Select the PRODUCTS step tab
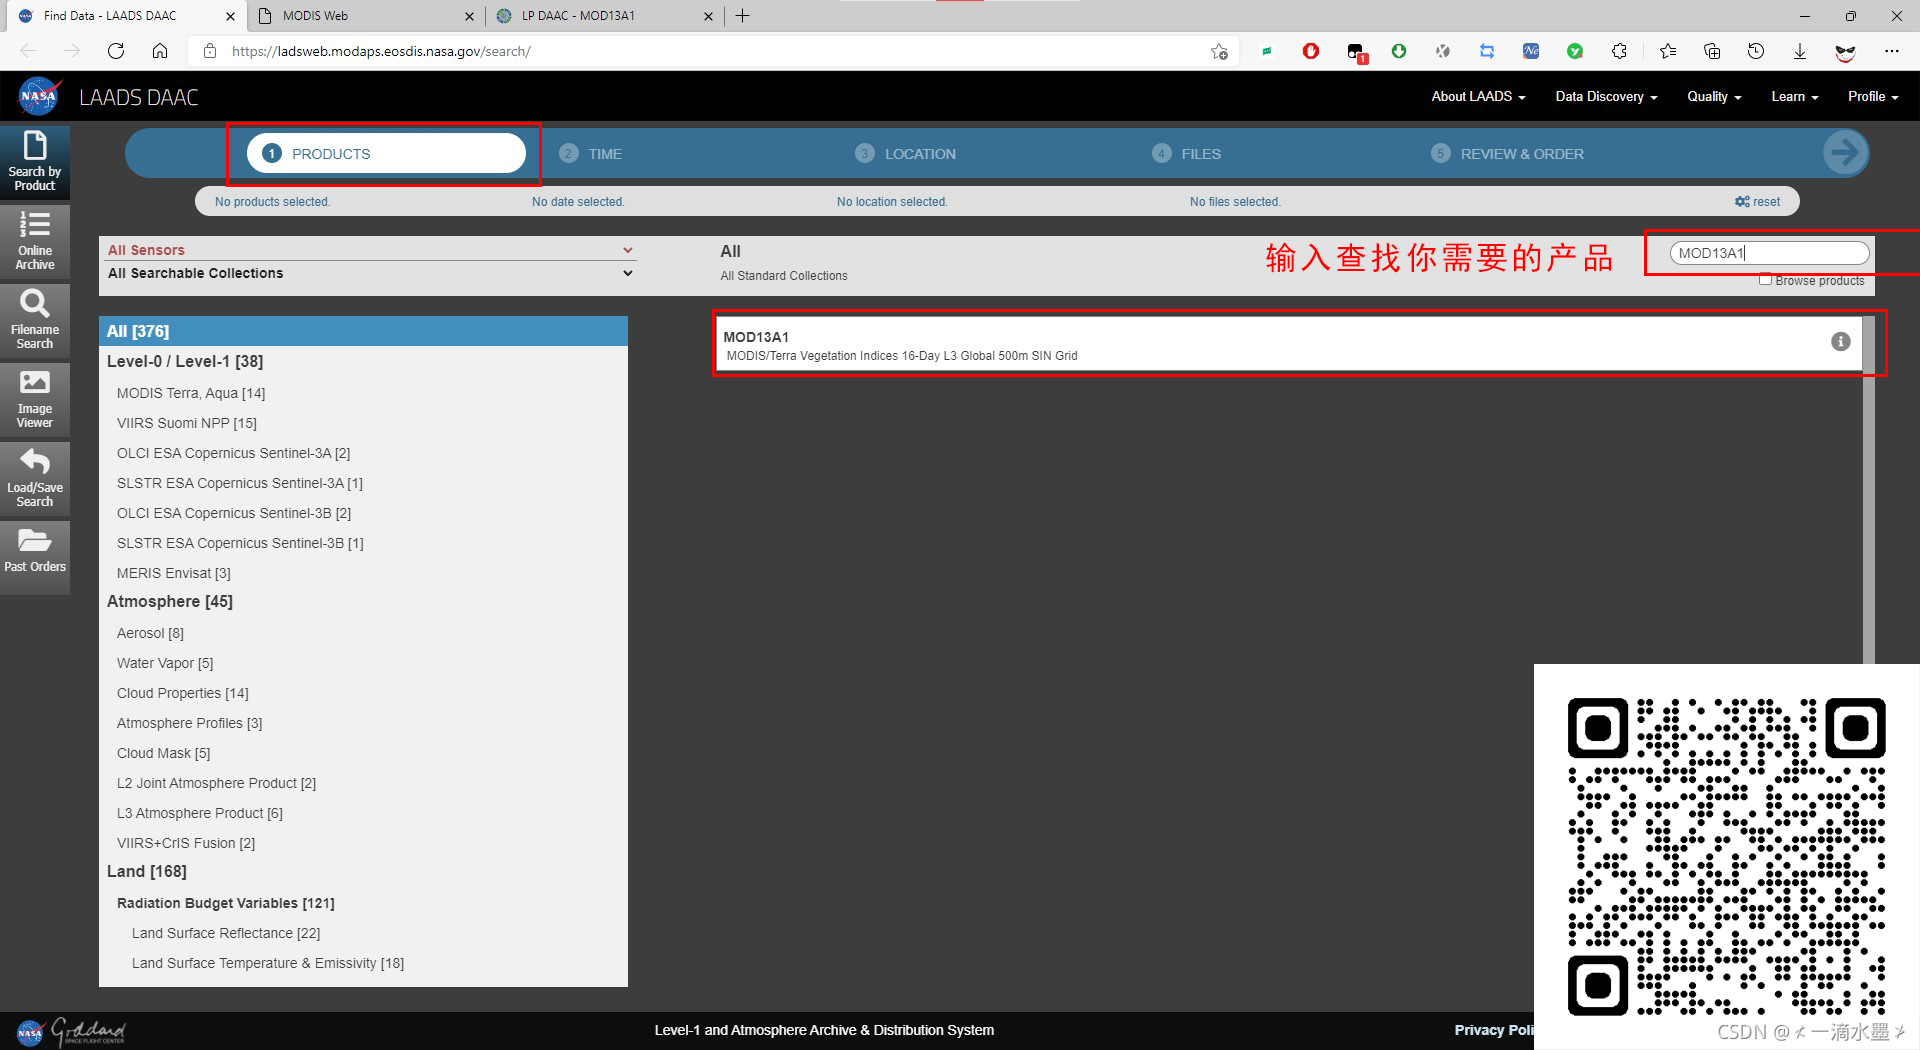Image resolution: width=1920 pixels, height=1050 pixels. 386,153
